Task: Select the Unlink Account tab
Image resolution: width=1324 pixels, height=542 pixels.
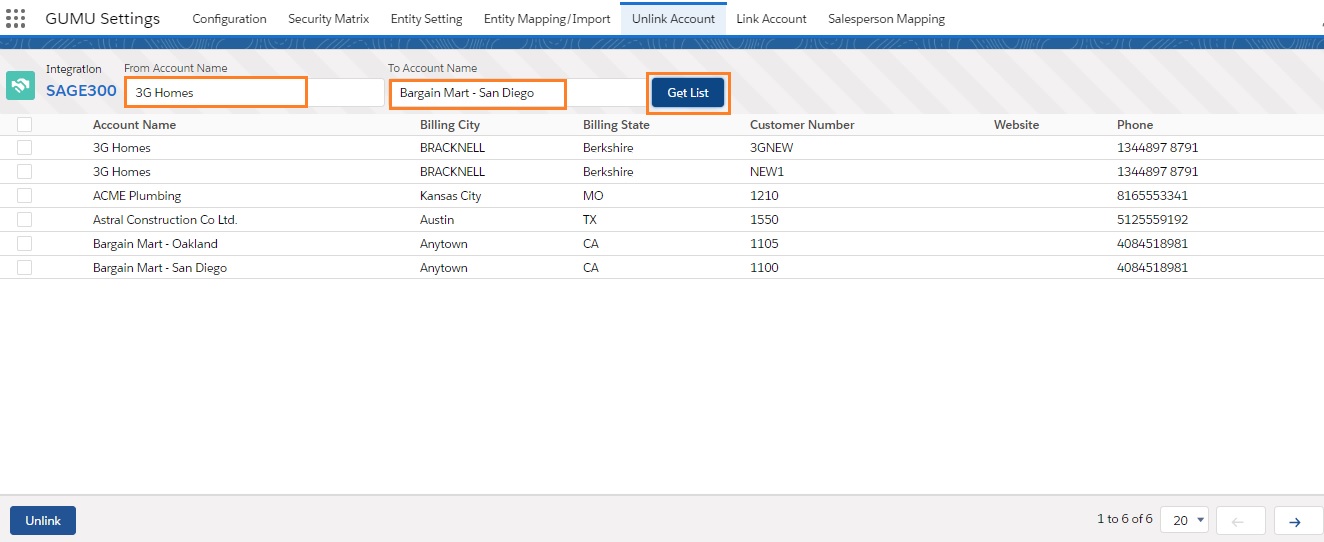Action: point(673,18)
